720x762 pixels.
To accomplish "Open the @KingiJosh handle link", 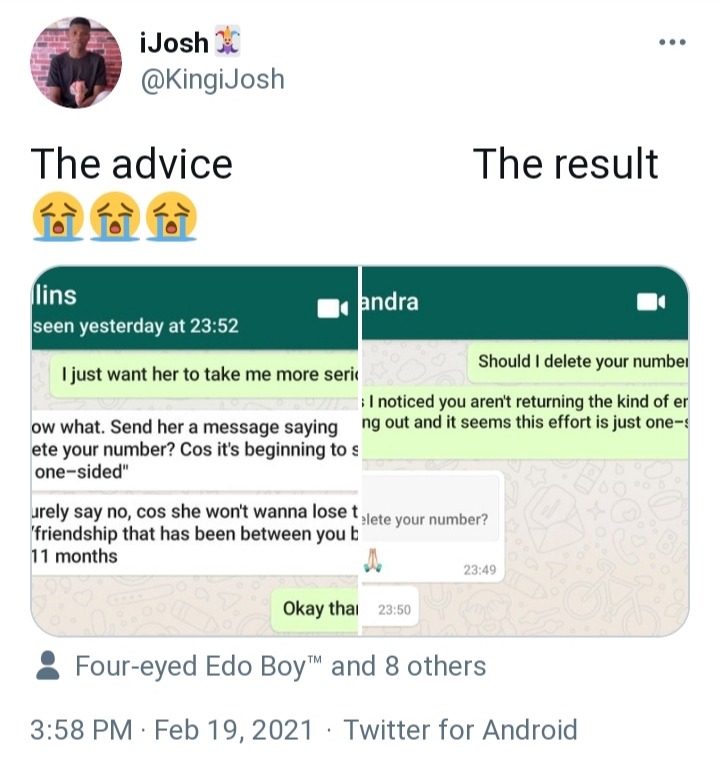I will click(x=212, y=79).
